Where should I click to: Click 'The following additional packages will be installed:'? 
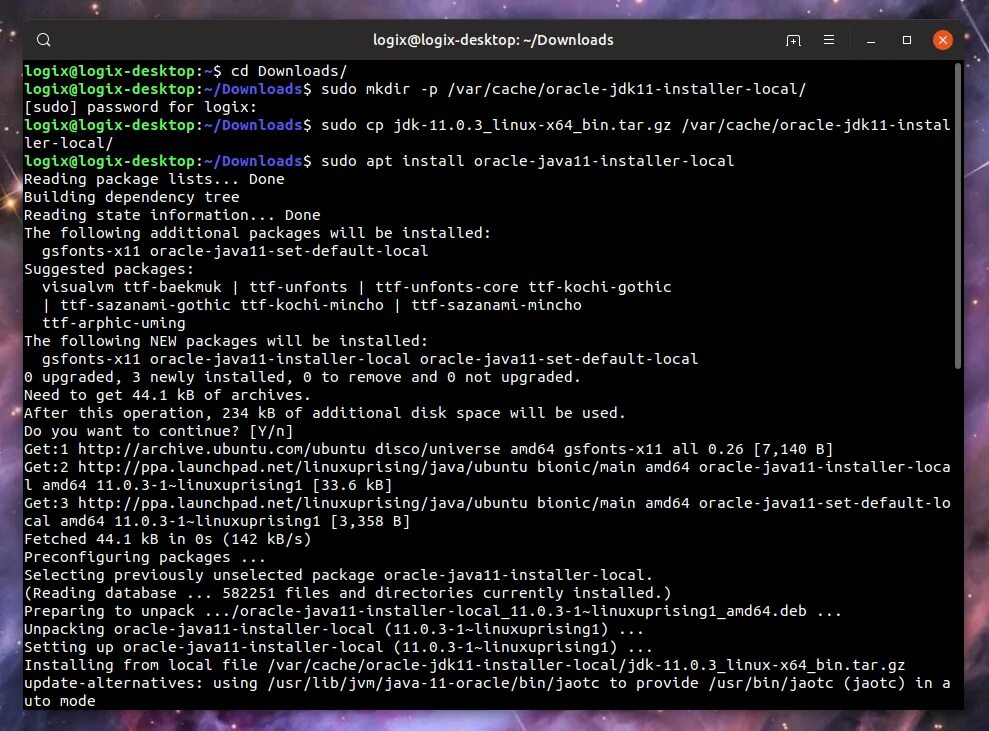[257, 233]
